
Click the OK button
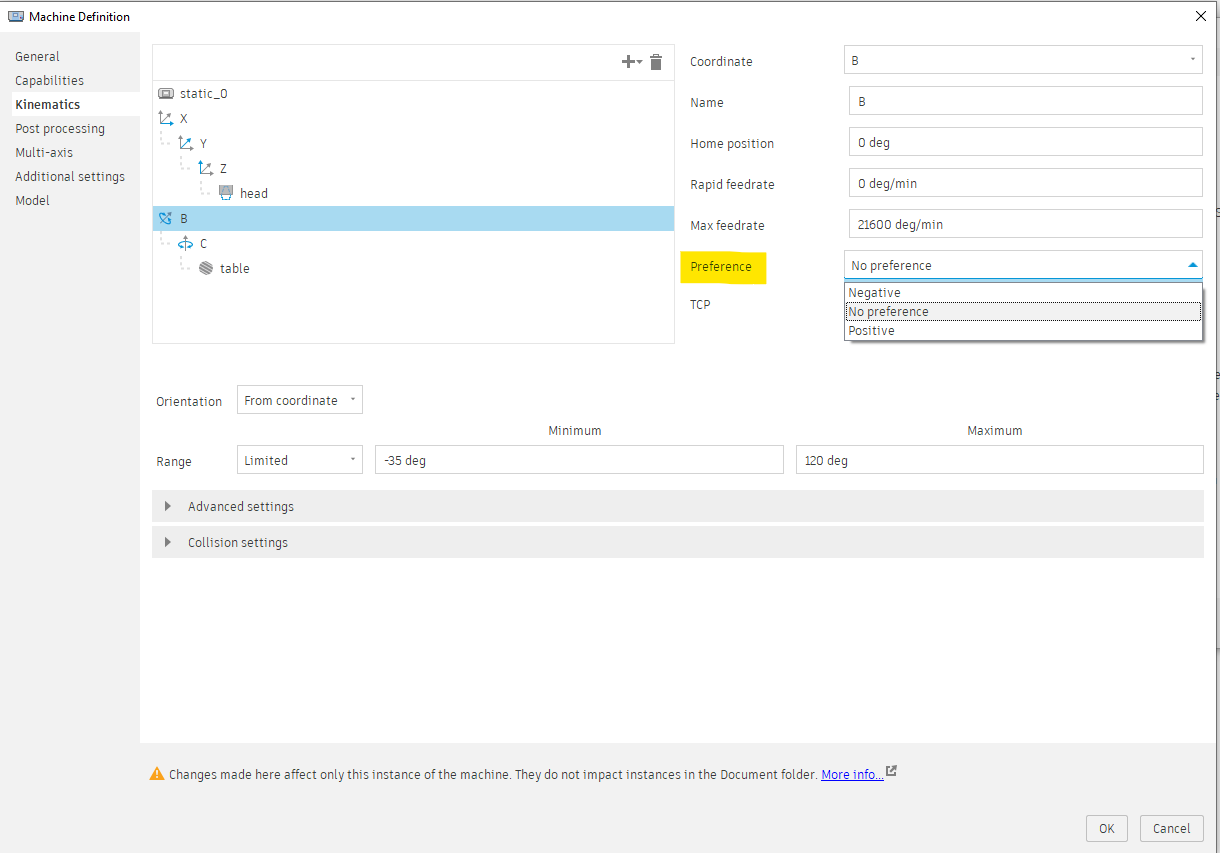click(1106, 828)
